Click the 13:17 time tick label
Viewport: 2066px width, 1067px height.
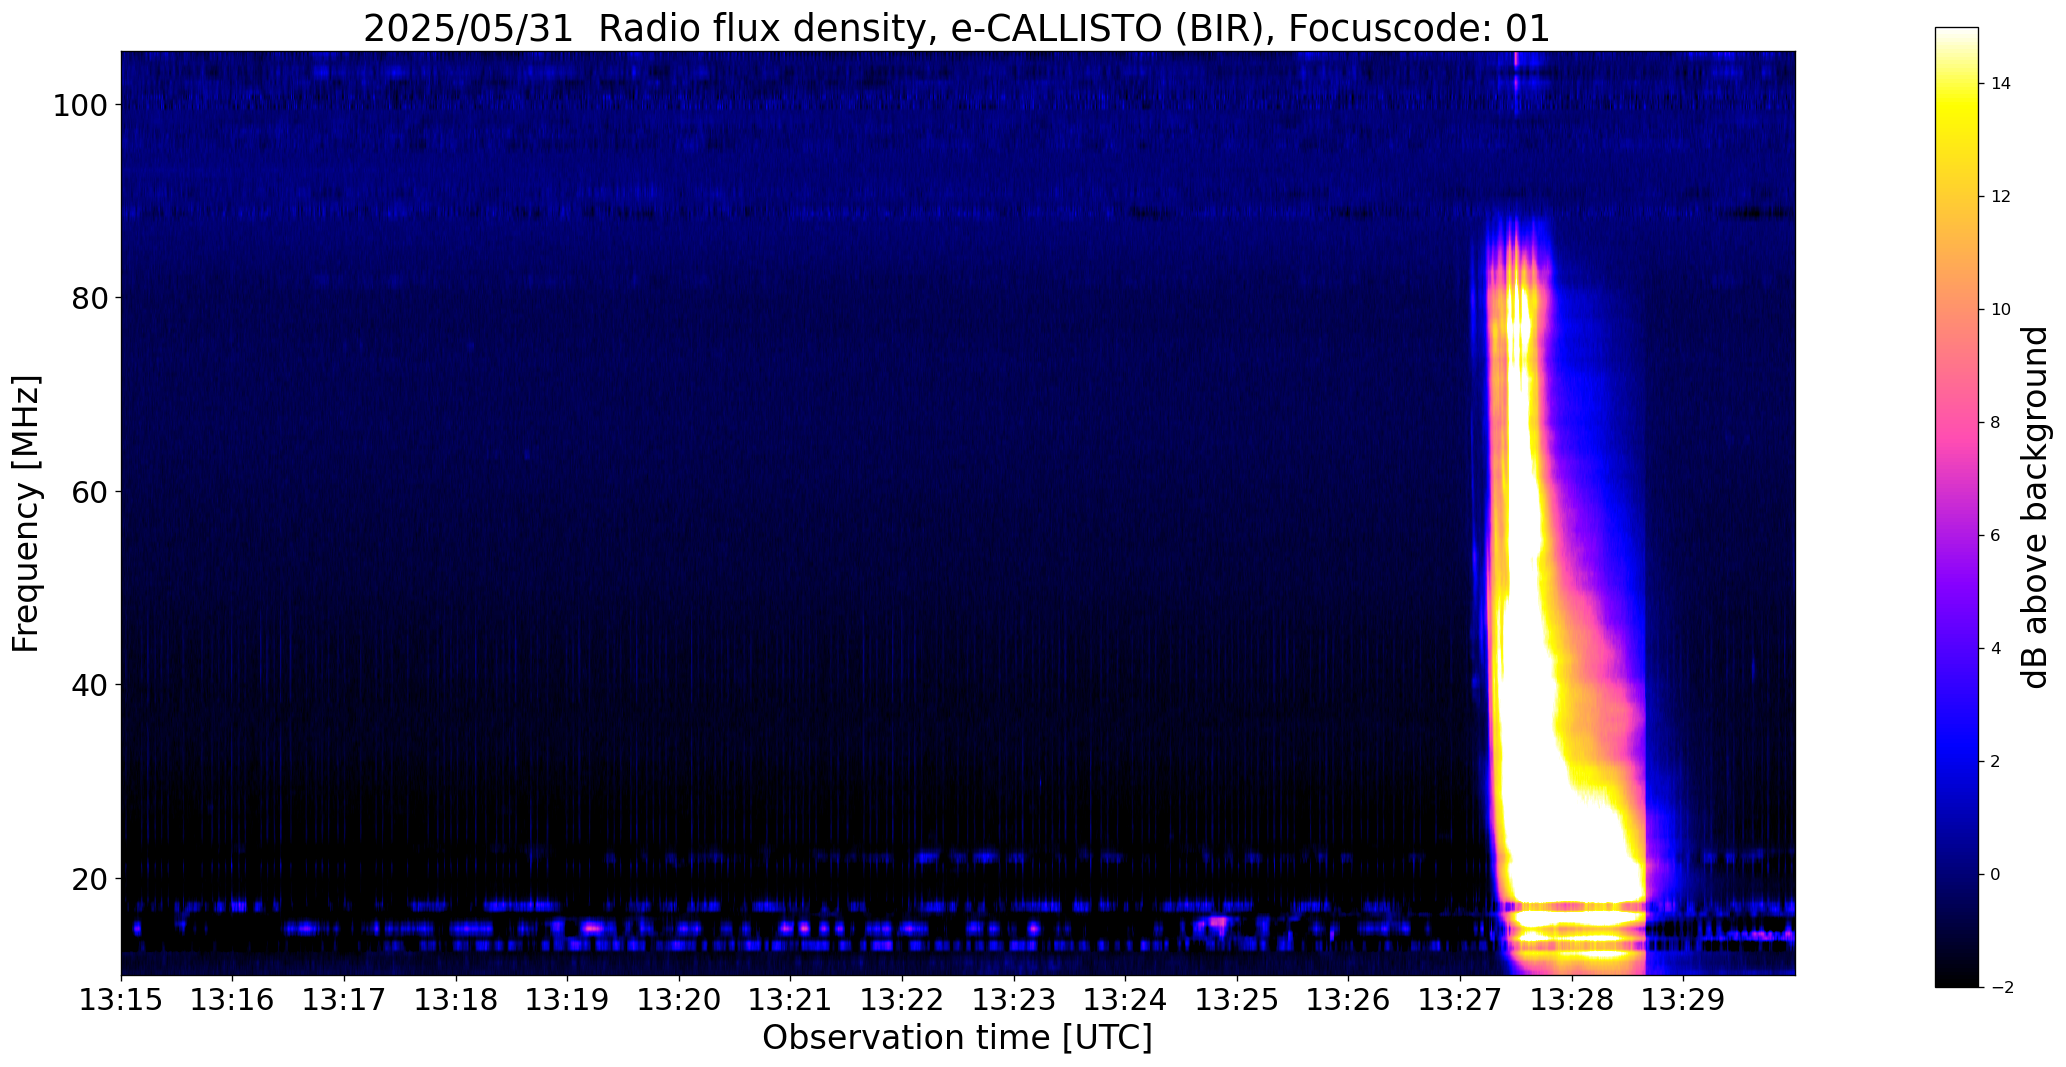point(345,1000)
